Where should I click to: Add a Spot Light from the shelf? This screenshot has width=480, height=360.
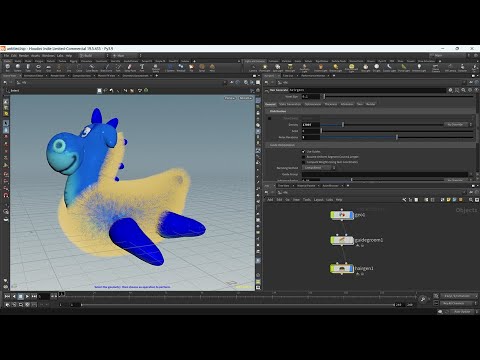pyautogui.click(x=278, y=68)
